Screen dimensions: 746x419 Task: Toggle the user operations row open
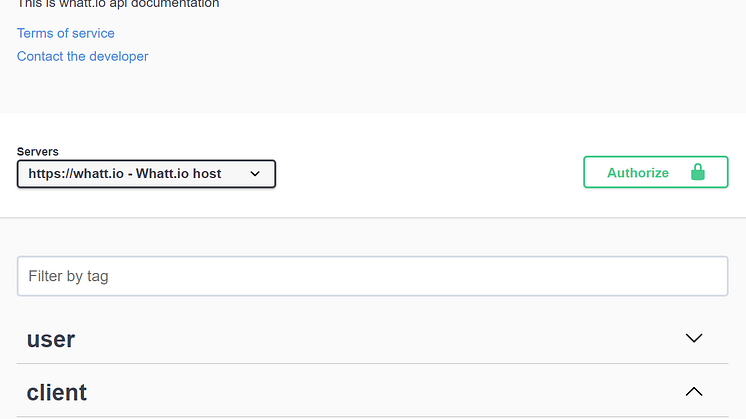click(373, 339)
